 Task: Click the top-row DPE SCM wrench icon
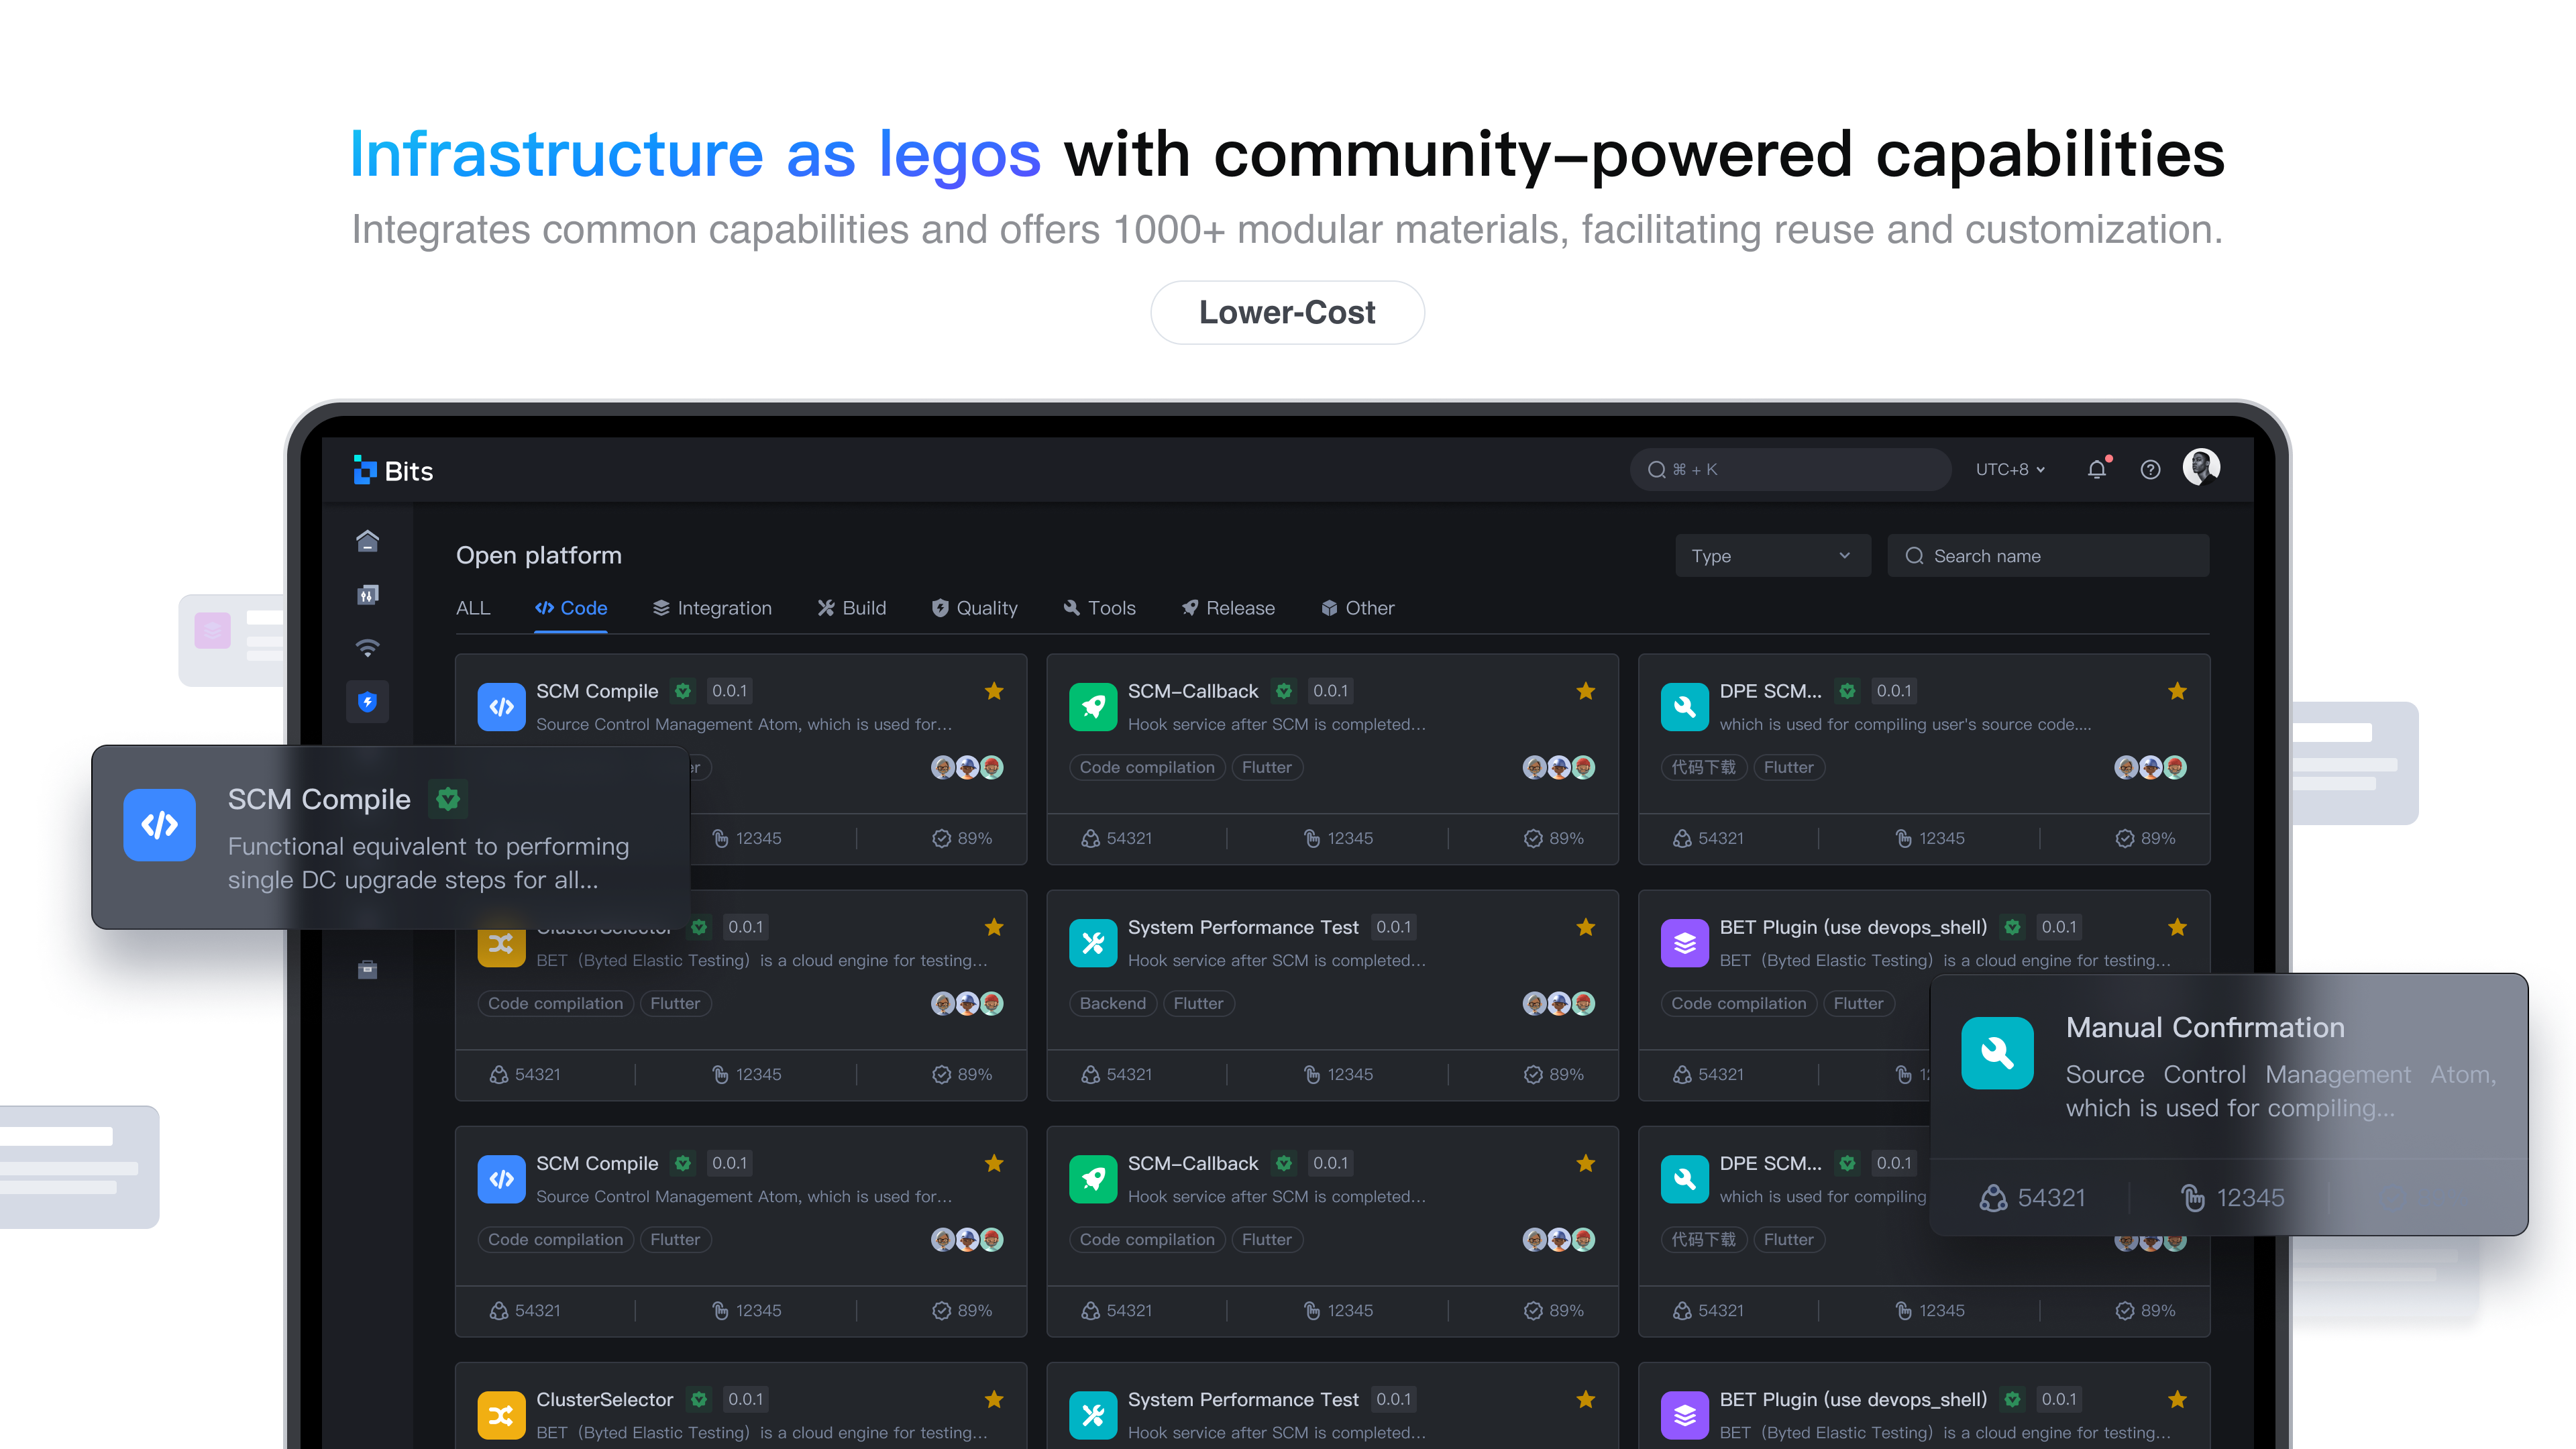click(x=1685, y=707)
